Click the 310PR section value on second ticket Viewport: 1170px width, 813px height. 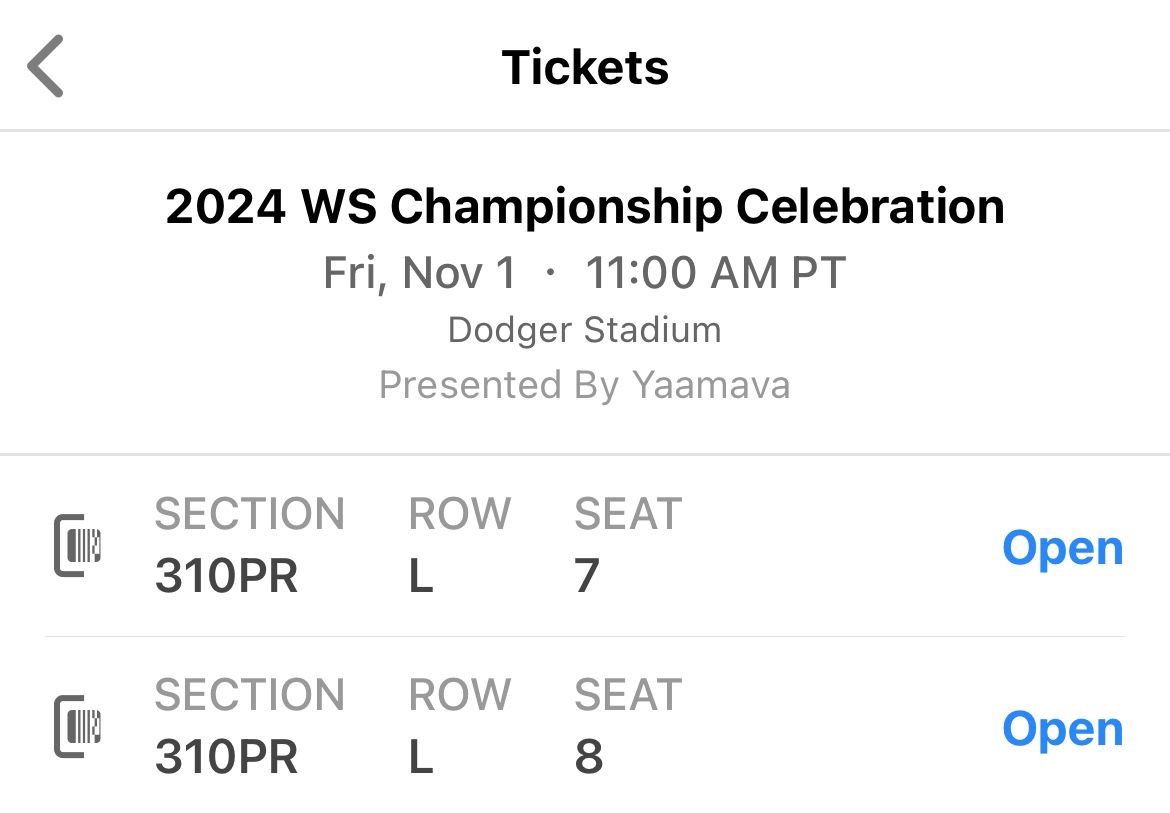click(x=226, y=757)
